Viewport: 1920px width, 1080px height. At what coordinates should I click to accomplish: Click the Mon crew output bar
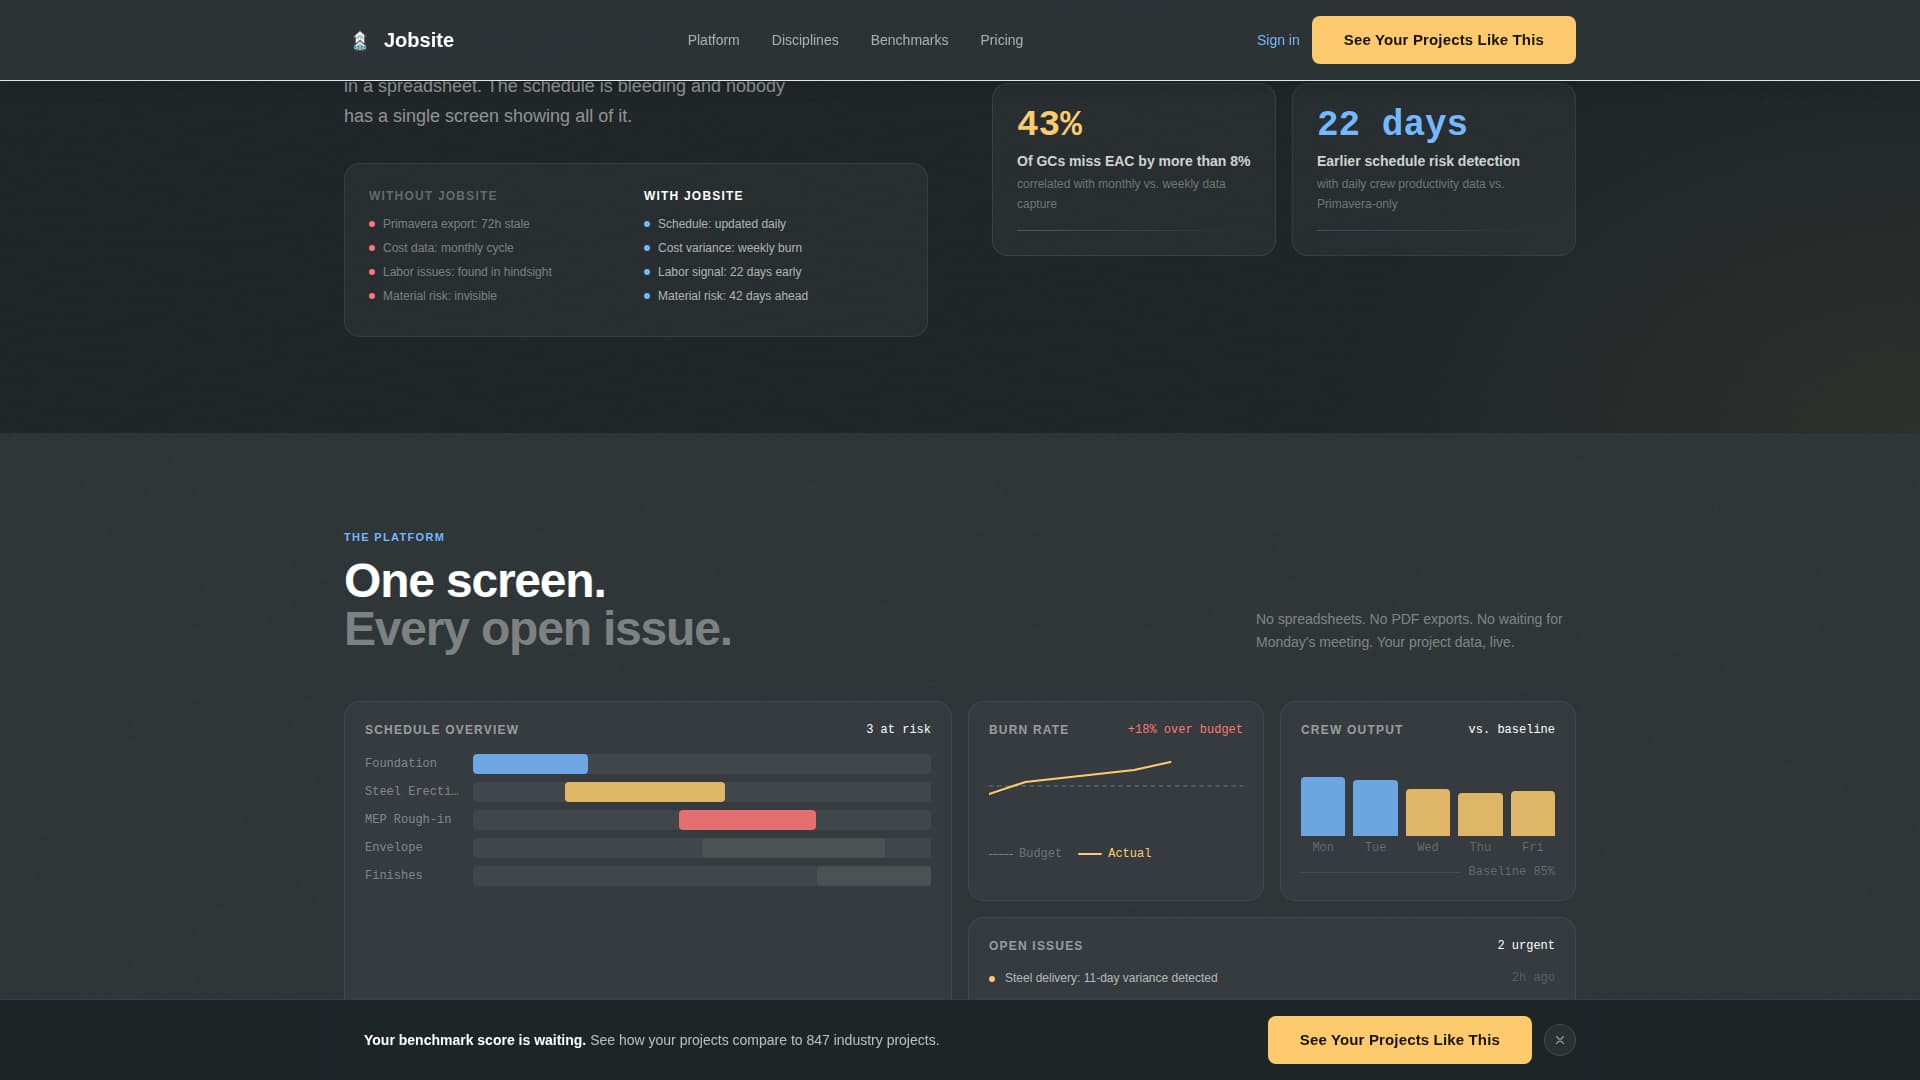[1322, 806]
